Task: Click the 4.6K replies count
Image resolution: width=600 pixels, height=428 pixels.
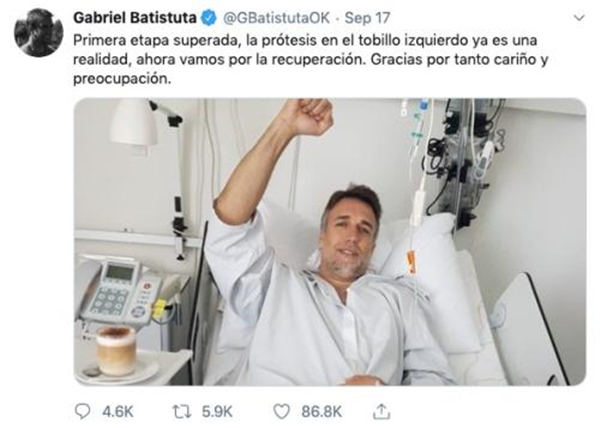Action: point(118,412)
